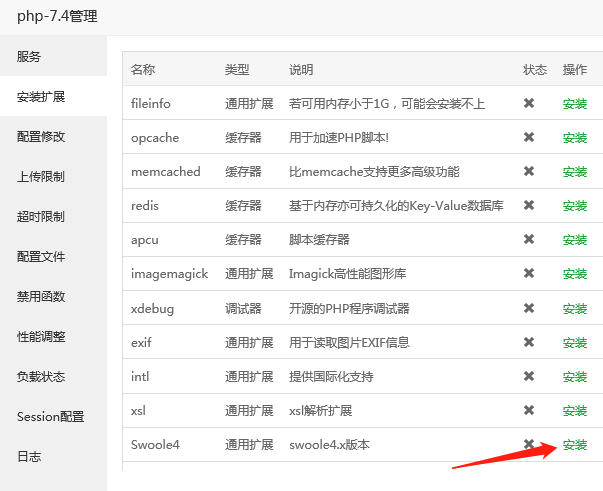
Task: Click description Imagick高性能图形库
Action: click(347, 274)
